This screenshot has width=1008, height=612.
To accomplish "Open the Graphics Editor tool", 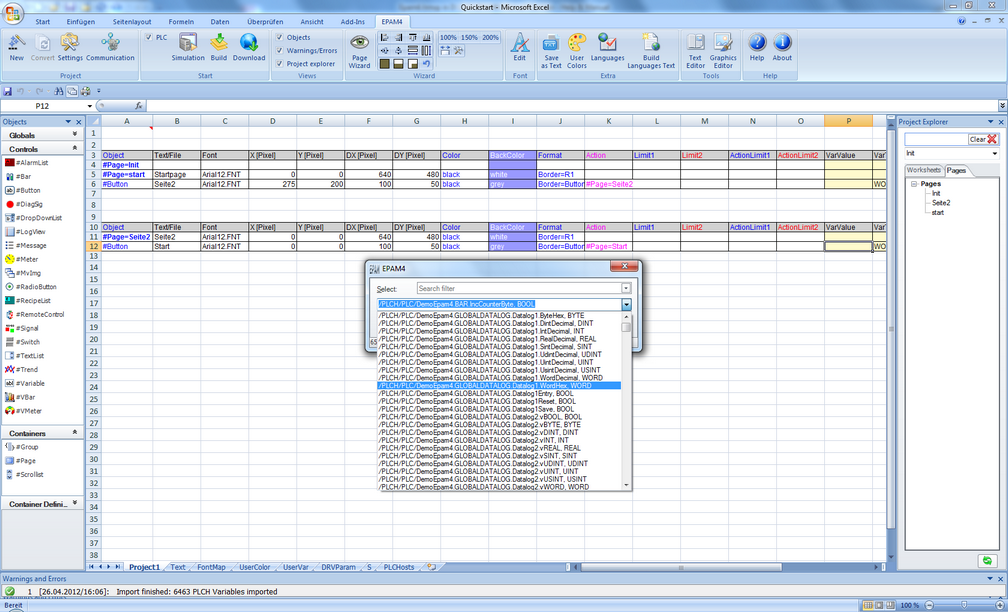I will coord(723,51).
